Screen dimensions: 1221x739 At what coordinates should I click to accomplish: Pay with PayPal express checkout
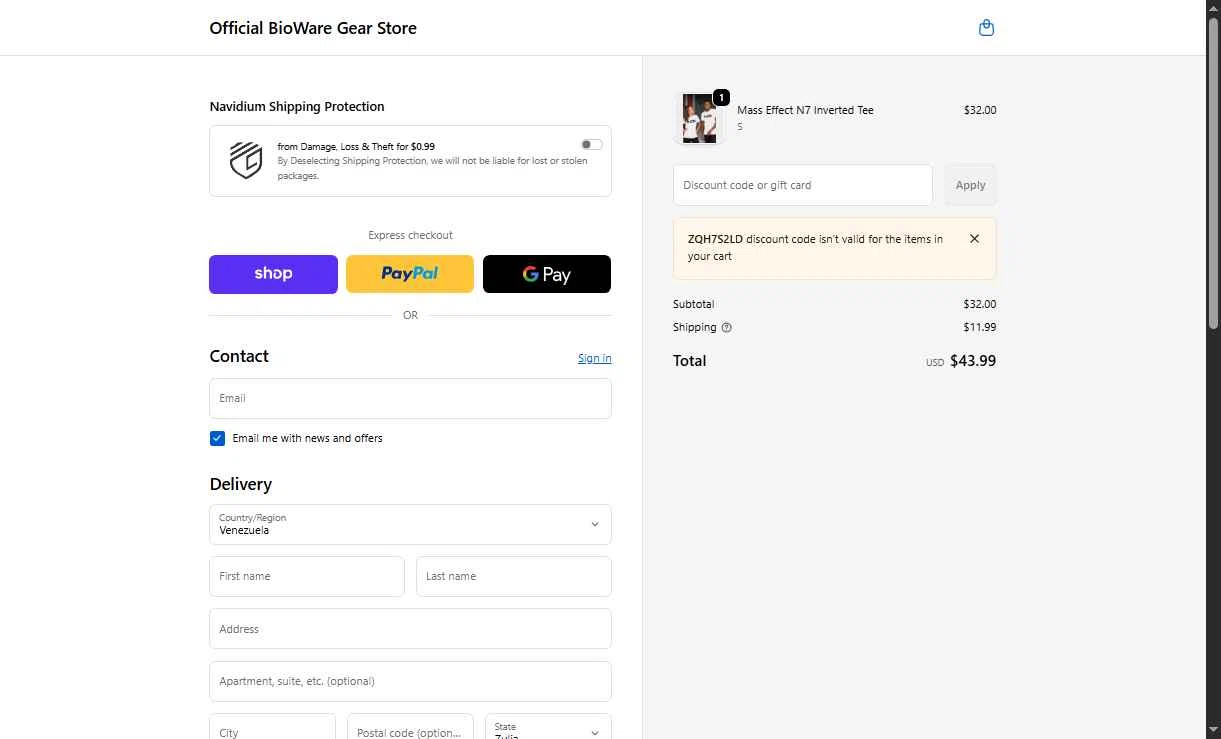coord(410,274)
